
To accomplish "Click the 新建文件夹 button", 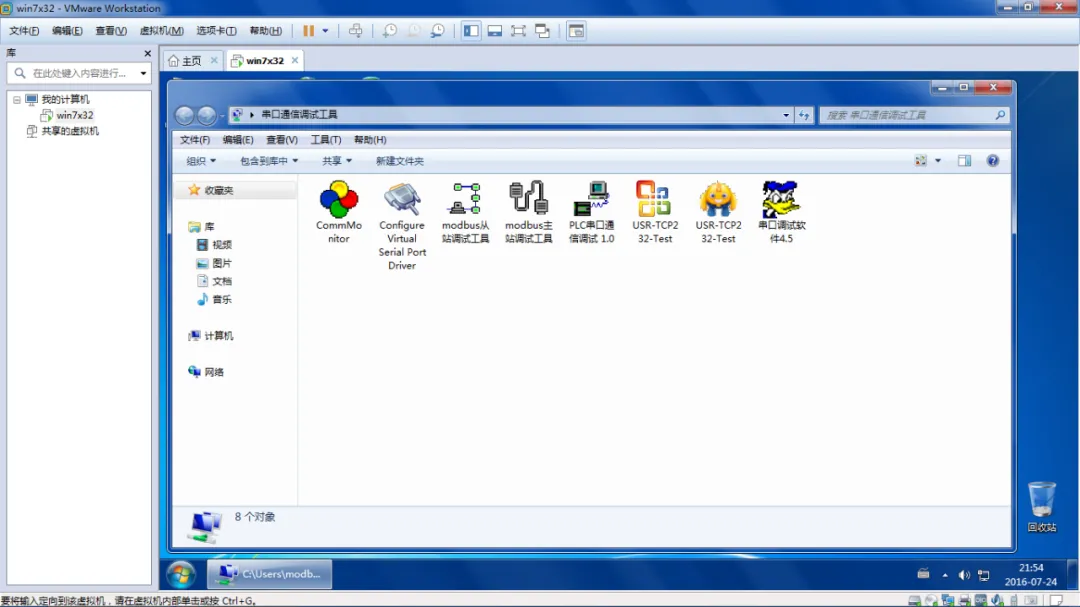I will [x=399, y=161].
